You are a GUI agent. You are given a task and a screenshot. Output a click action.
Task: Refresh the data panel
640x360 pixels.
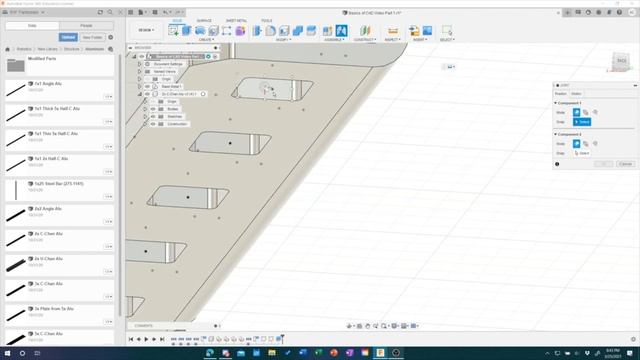100,12
